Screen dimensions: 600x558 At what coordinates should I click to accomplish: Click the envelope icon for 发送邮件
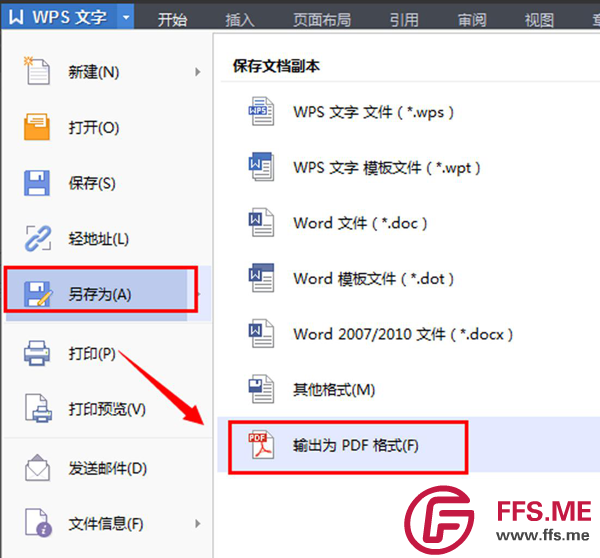[x=37, y=467]
